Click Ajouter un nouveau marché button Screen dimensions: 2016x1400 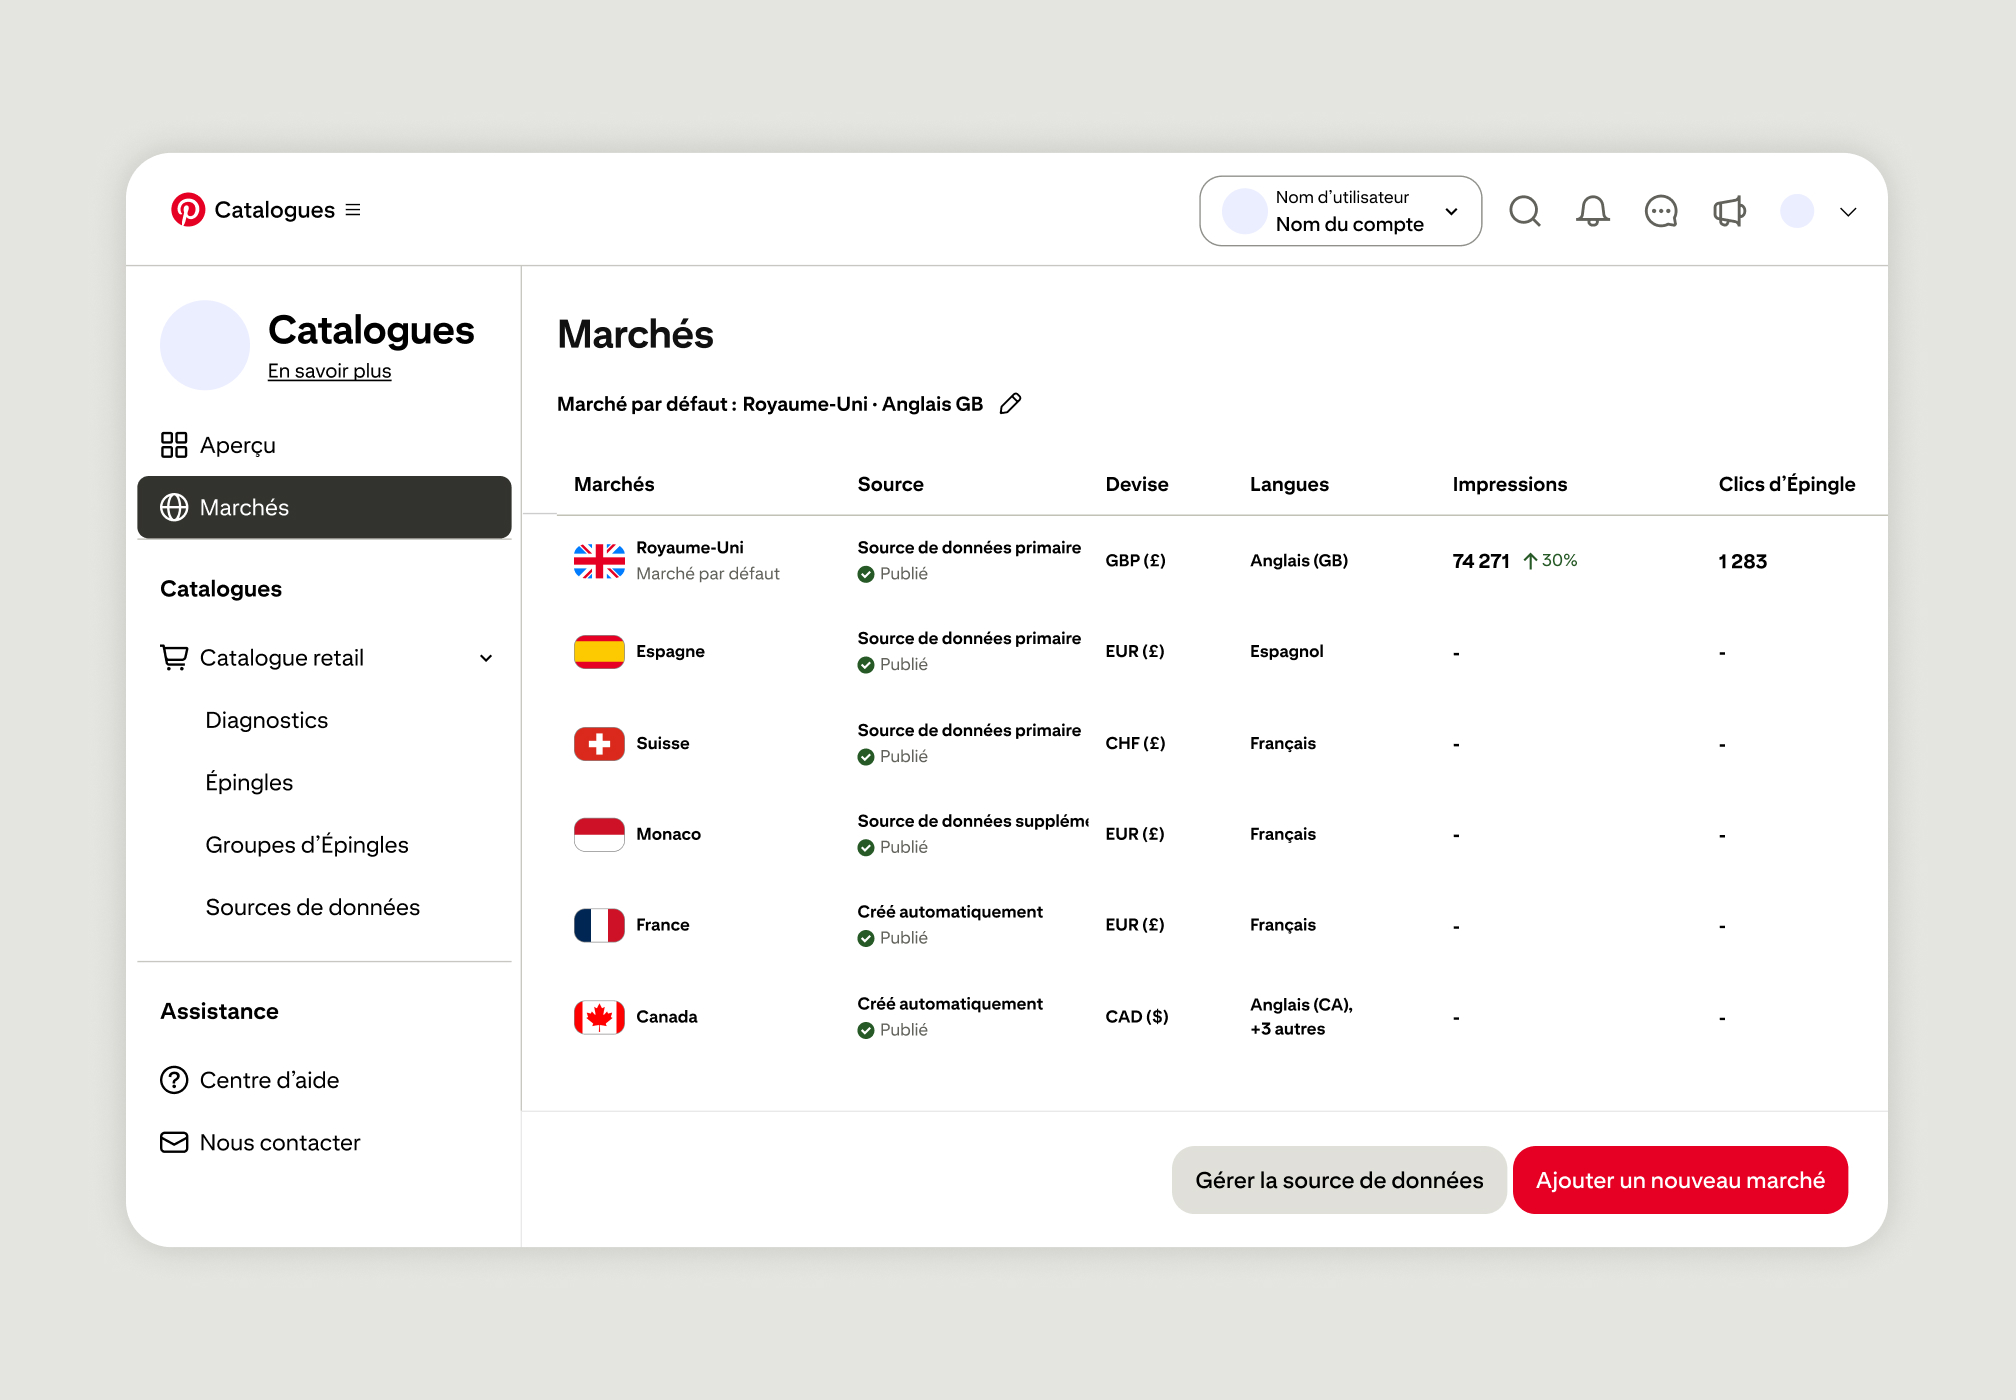(1680, 1180)
